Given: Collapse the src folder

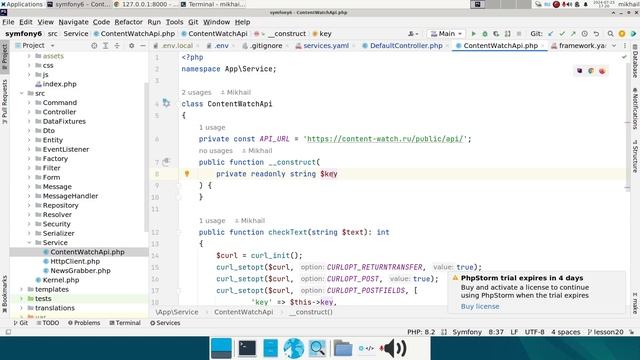Looking at the screenshot, I should tap(22, 93).
